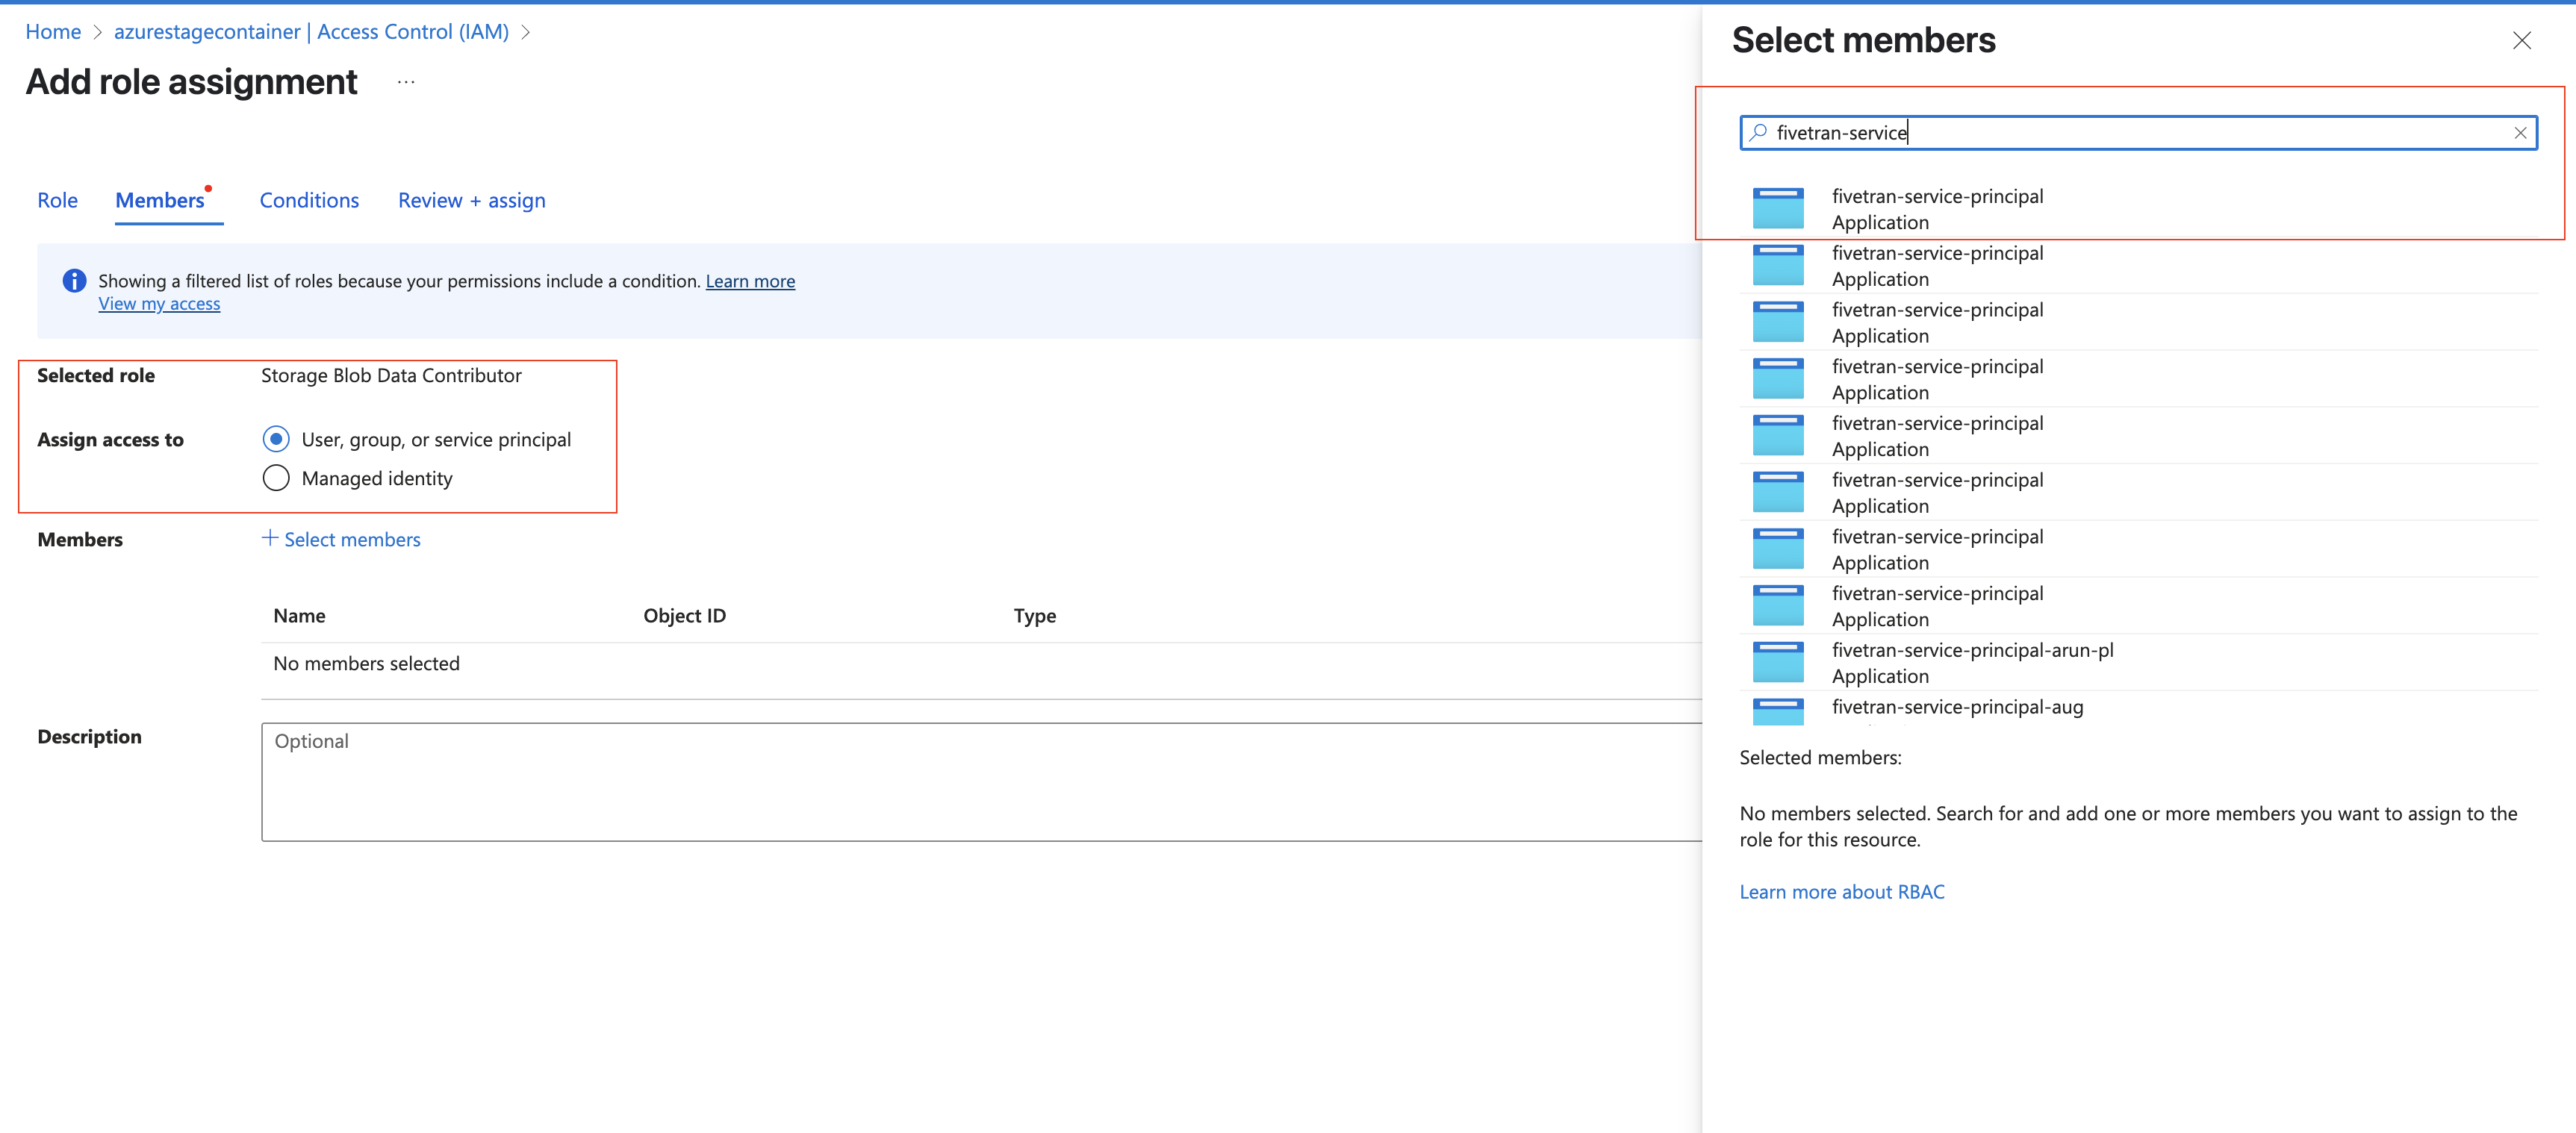
Task: Open azurestagecontainer Access Control (IAM) breadcrumb
Action: 311,32
